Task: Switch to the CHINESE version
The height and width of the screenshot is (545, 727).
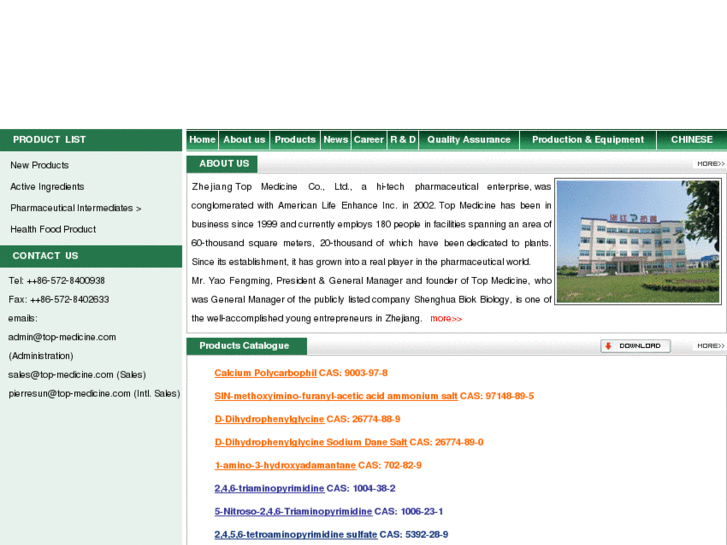Action: coord(692,140)
